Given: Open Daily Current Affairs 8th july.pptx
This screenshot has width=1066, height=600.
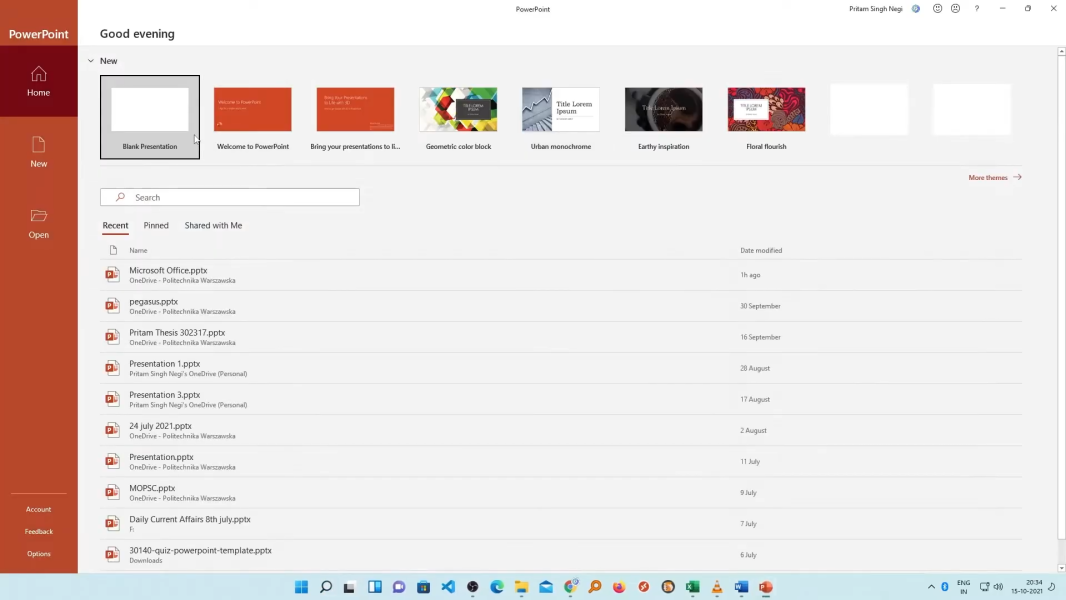Looking at the screenshot, I should point(561,524).
